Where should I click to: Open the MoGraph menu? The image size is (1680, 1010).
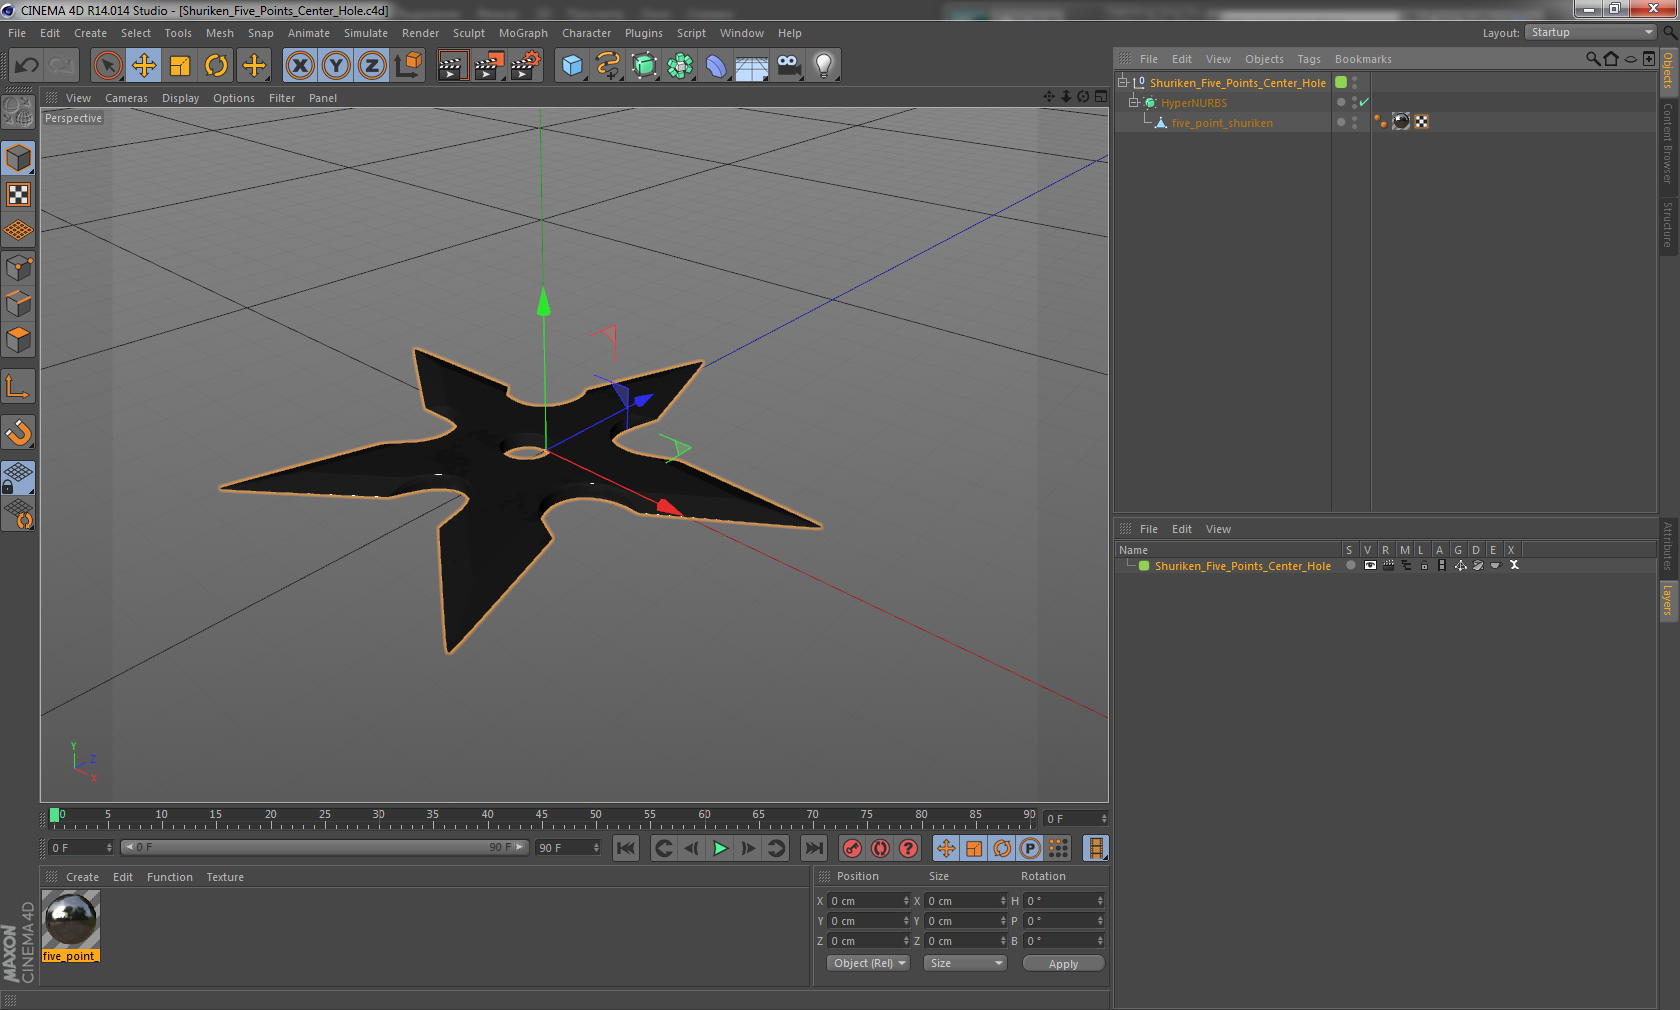[x=523, y=33]
